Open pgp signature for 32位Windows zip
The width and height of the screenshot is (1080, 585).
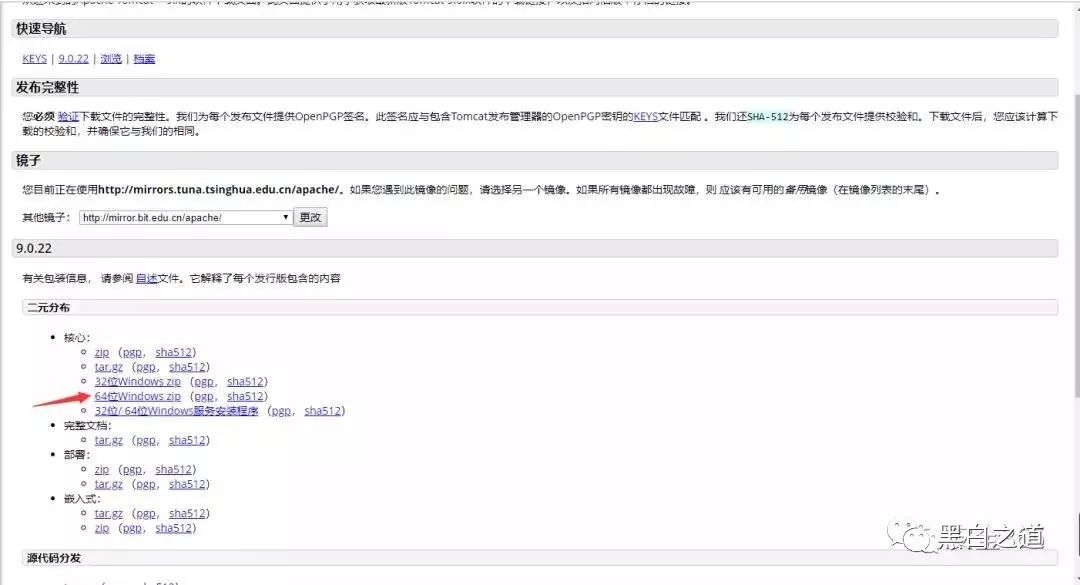[203, 381]
